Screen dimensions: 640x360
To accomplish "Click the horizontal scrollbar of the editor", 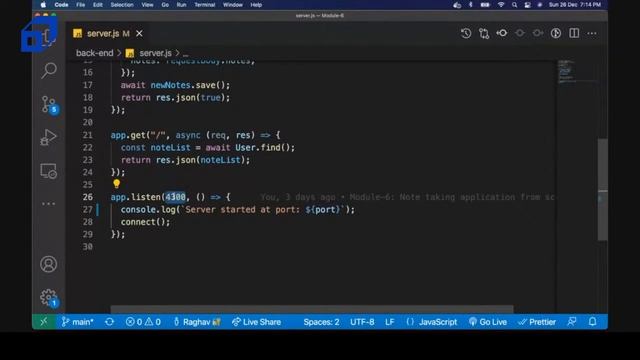I will [x=312, y=309].
